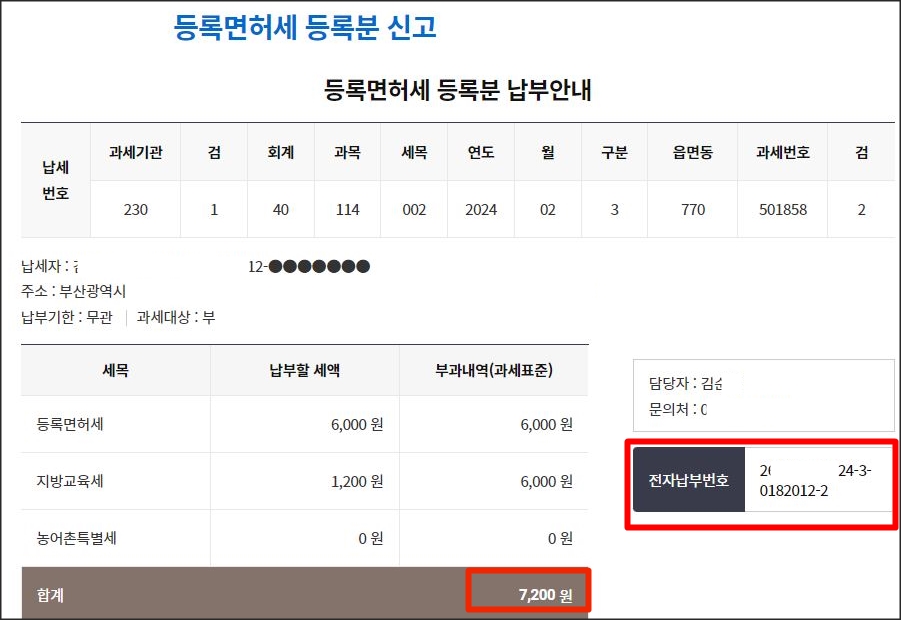Click the 읍면동 value 770

pos(696,208)
